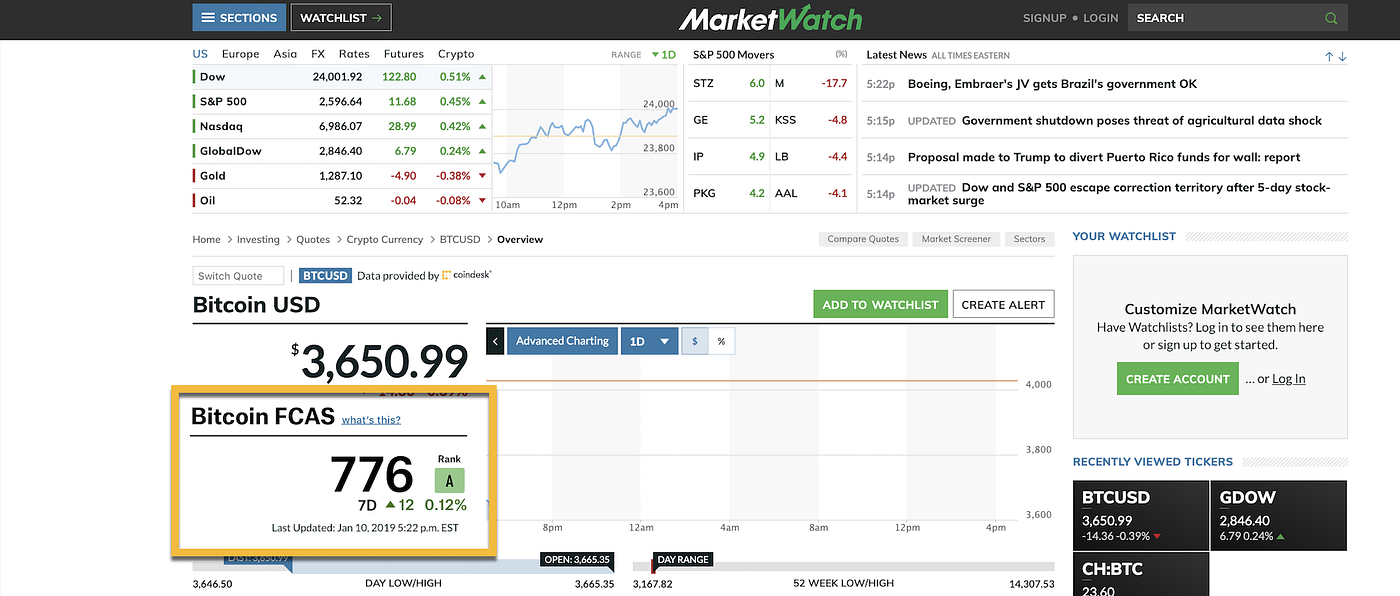Click the KSS mover ticker

pyautogui.click(x=786, y=120)
